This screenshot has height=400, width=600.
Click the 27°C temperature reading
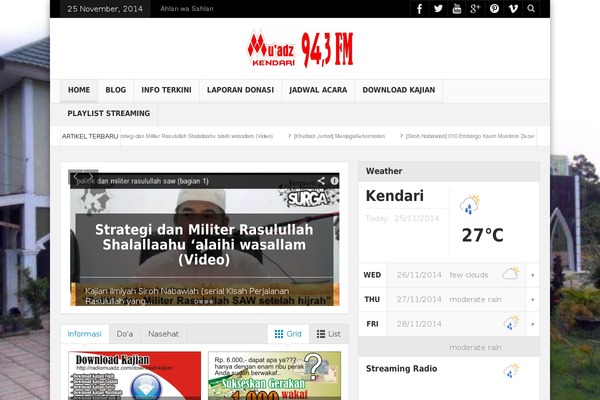[483, 235]
